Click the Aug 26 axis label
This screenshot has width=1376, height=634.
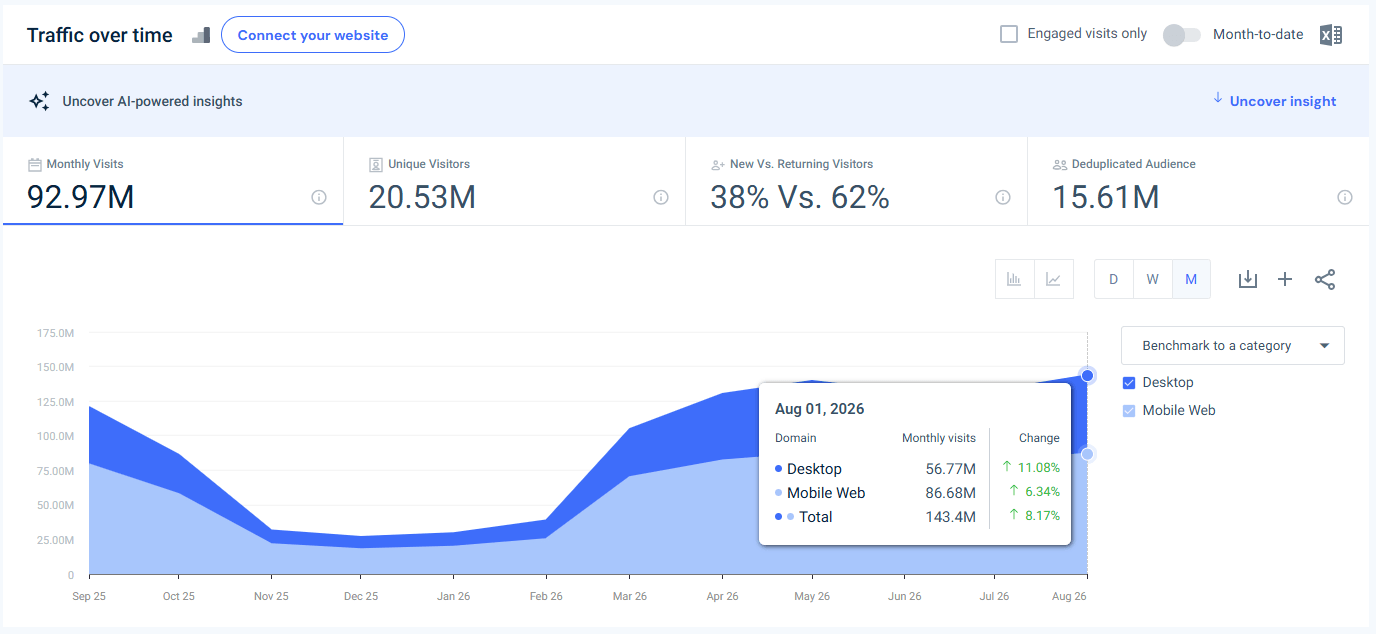point(1069,596)
